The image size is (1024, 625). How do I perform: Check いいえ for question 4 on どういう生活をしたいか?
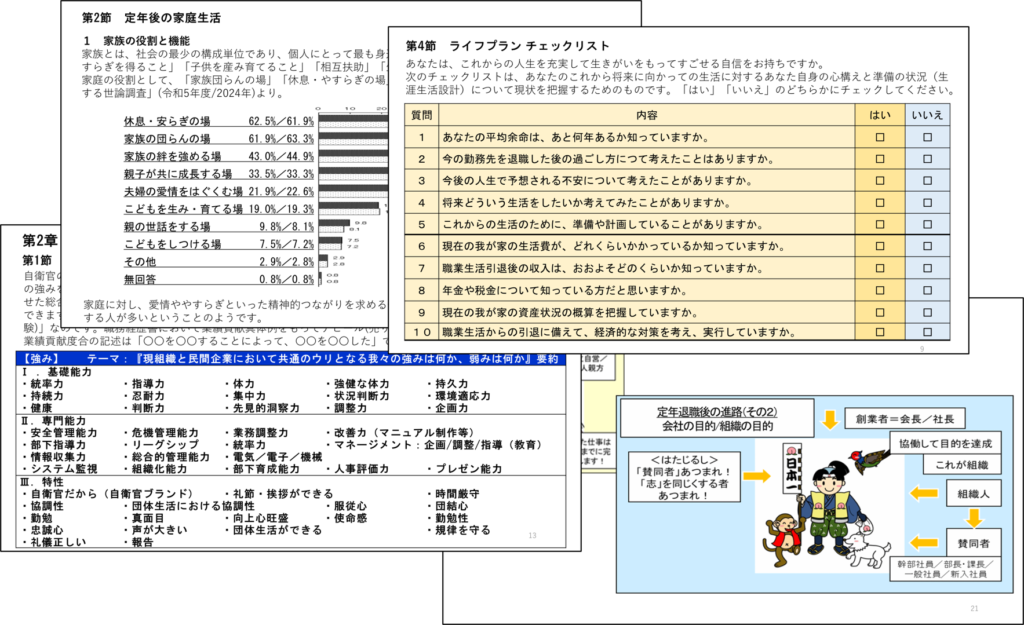(x=927, y=202)
